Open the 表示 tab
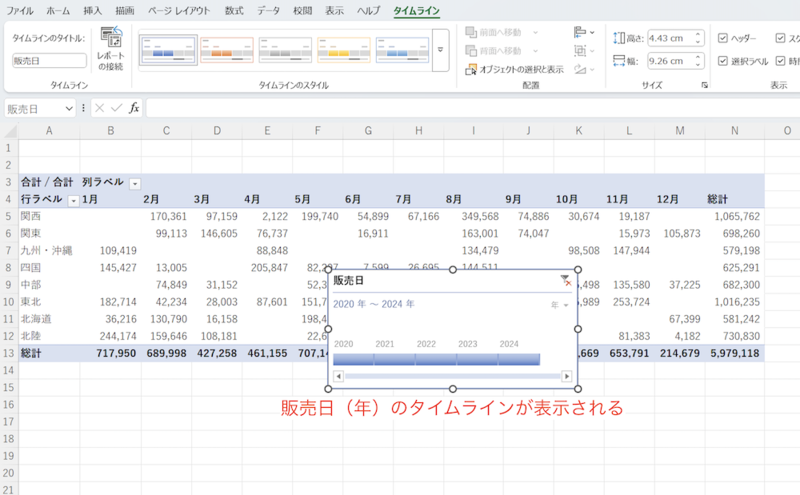Screen dimensions: 800x495 click(x=334, y=11)
